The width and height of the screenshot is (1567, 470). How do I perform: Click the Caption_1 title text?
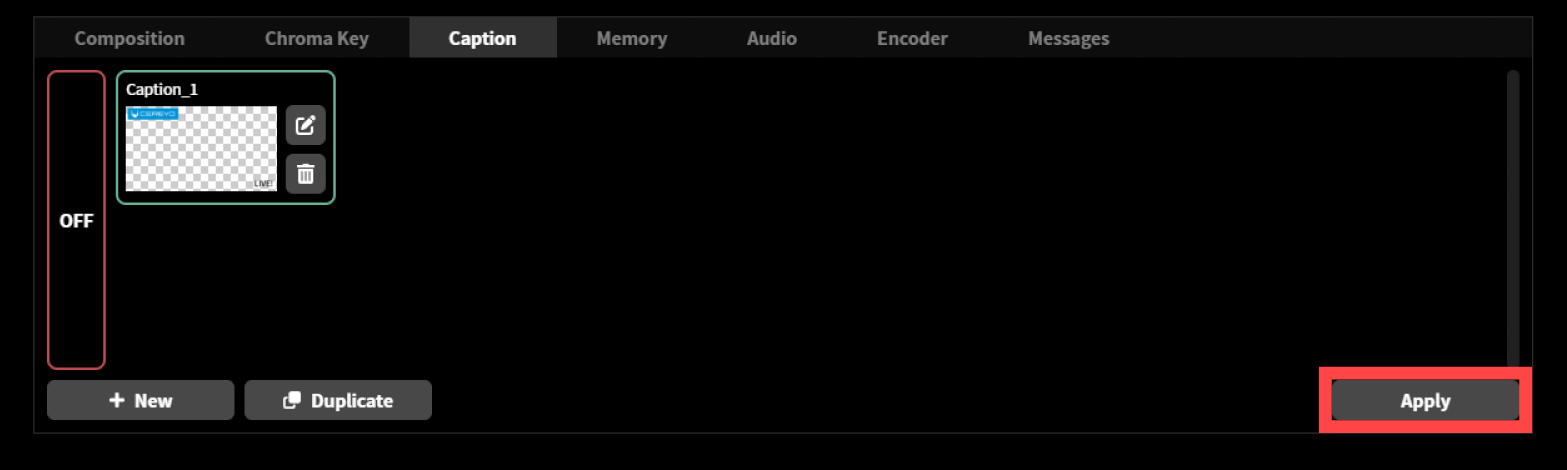pos(162,89)
